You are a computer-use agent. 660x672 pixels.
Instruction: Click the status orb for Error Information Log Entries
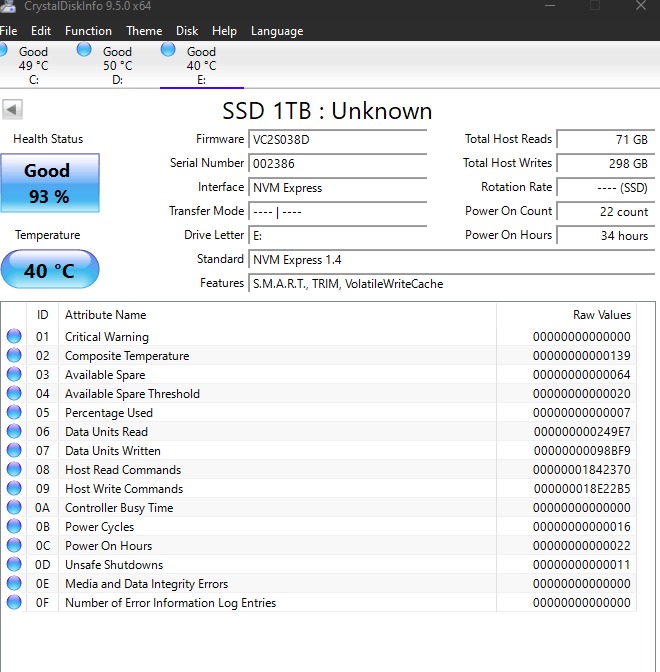coord(14,602)
